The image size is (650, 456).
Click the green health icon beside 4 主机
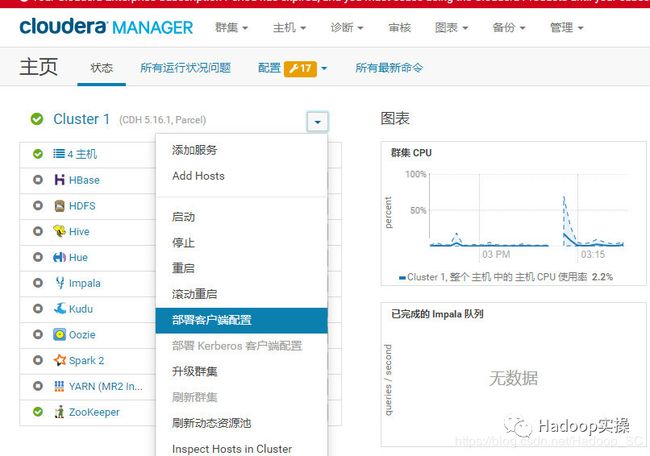pos(38,154)
